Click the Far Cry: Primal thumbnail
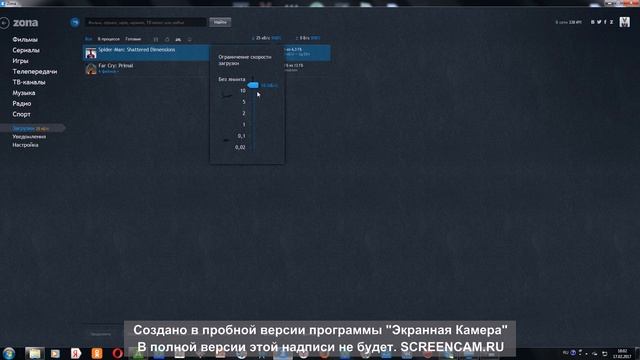The height and width of the screenshot is (360, 640). pos(91,69)
